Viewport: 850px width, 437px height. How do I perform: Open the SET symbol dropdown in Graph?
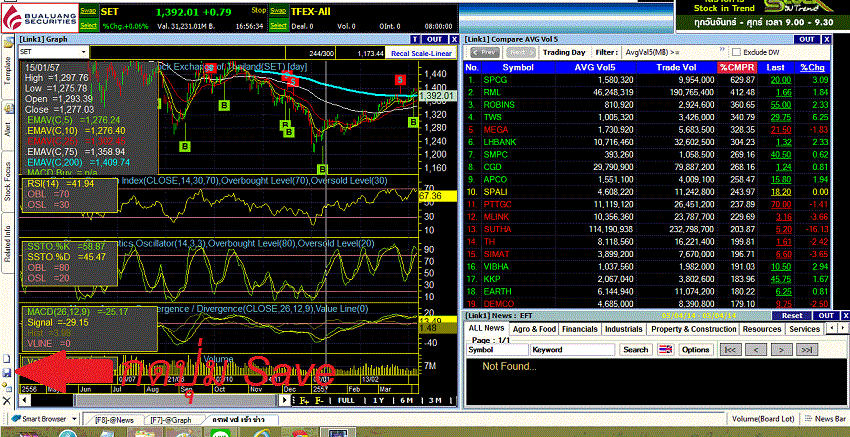pos(84,52)
